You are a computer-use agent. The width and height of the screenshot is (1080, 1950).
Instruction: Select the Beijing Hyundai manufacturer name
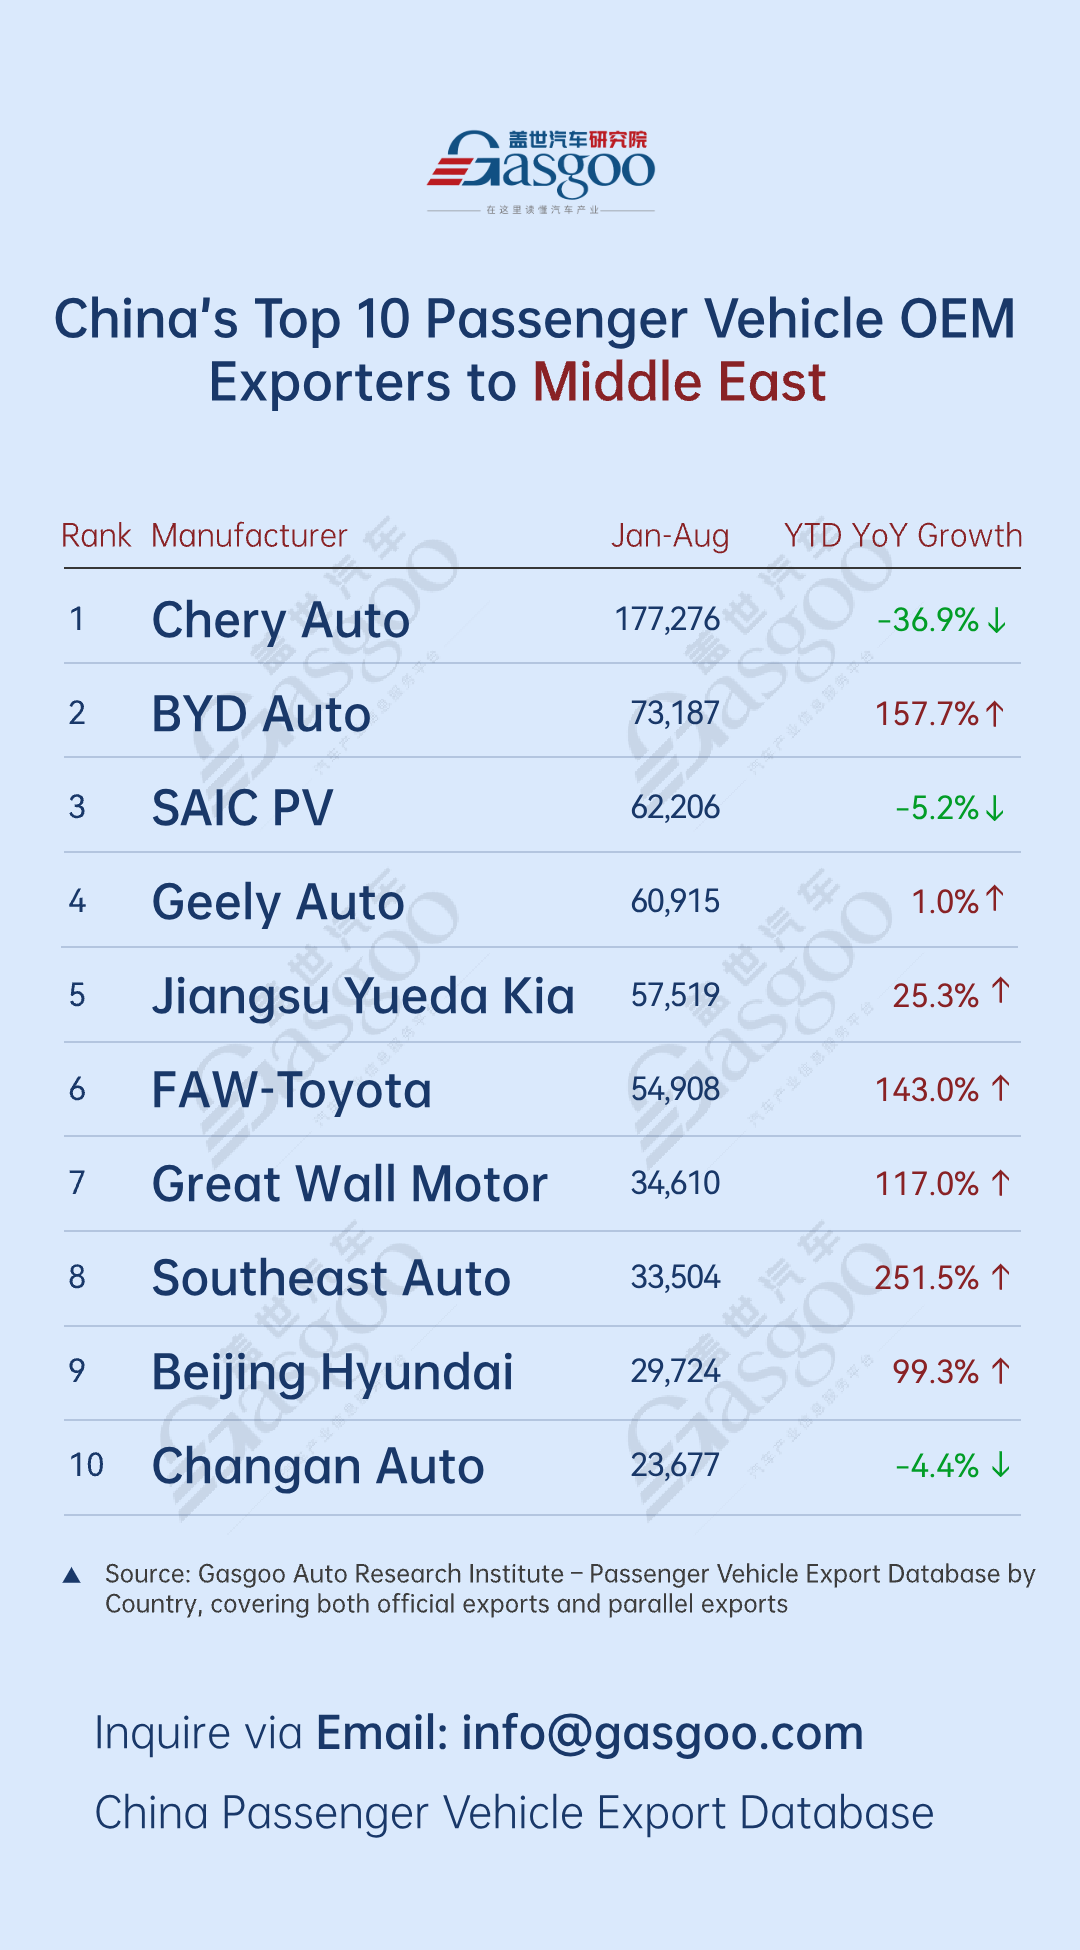(x=332, y=1372)
